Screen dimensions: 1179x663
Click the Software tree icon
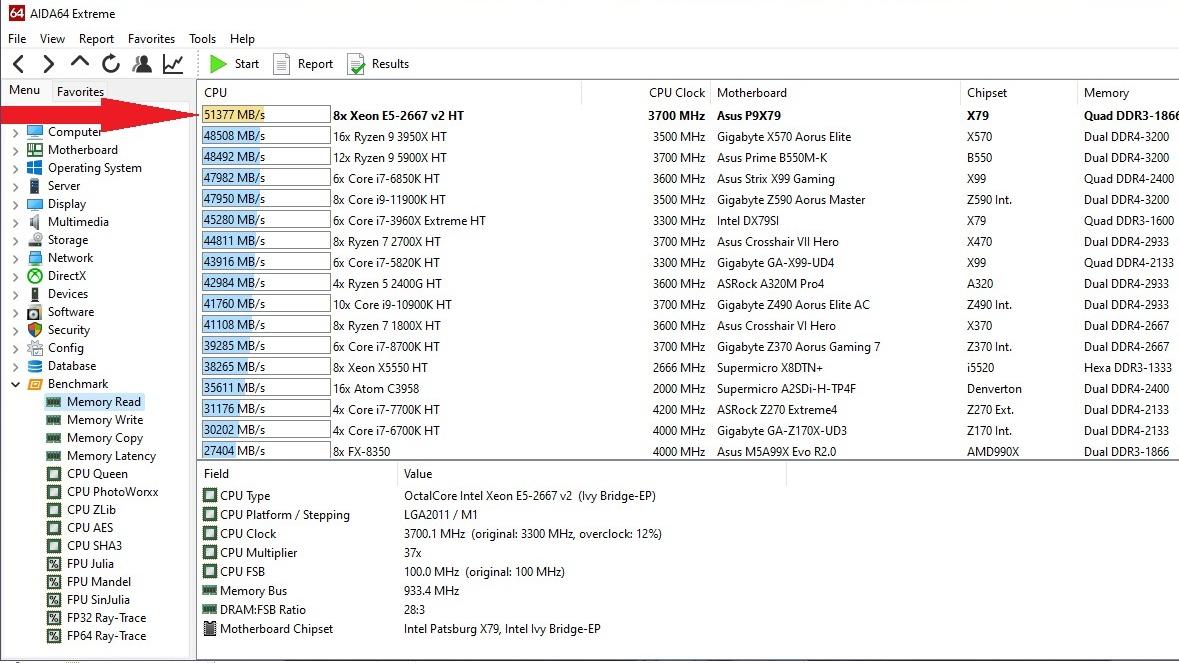coord(35,312)
